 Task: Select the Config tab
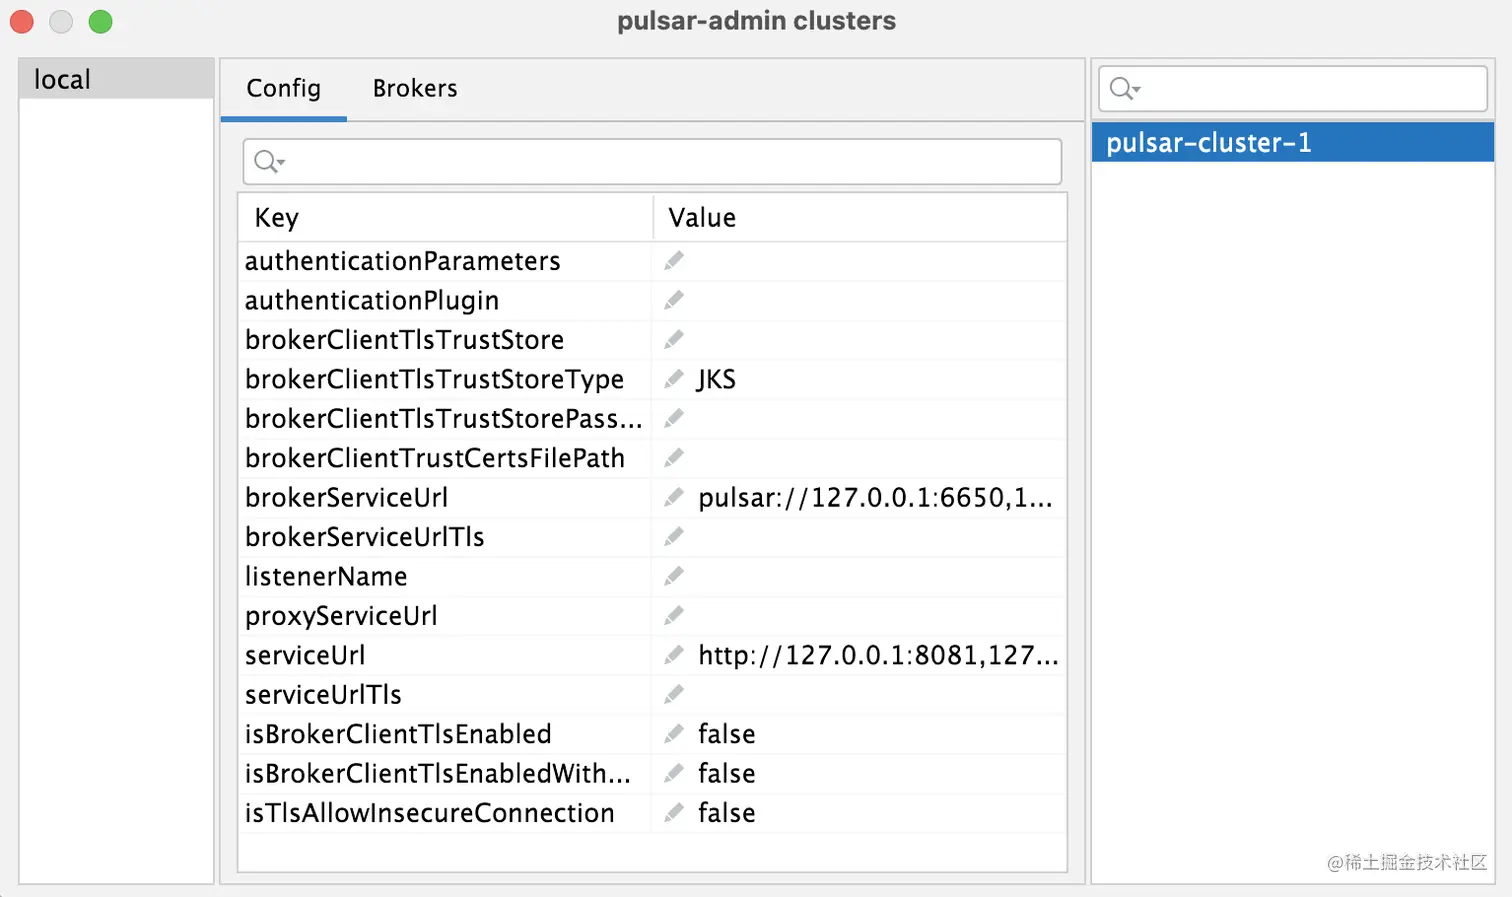[284, 89]
